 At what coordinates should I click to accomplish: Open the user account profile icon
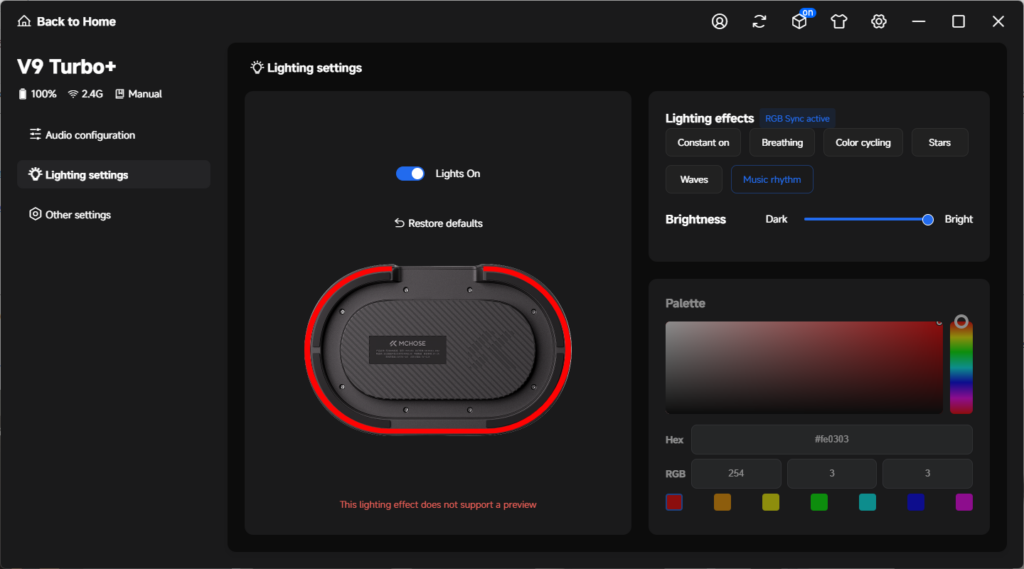[x=719, y=22]
